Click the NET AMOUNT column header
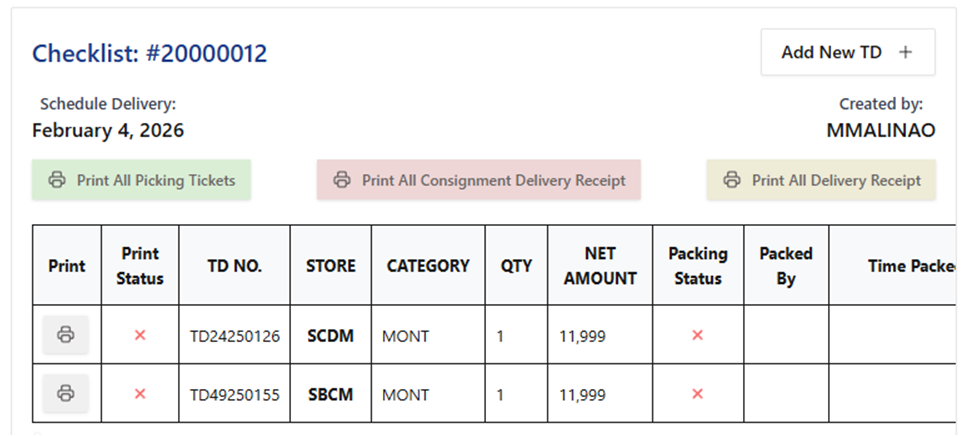 pos(600,266)
